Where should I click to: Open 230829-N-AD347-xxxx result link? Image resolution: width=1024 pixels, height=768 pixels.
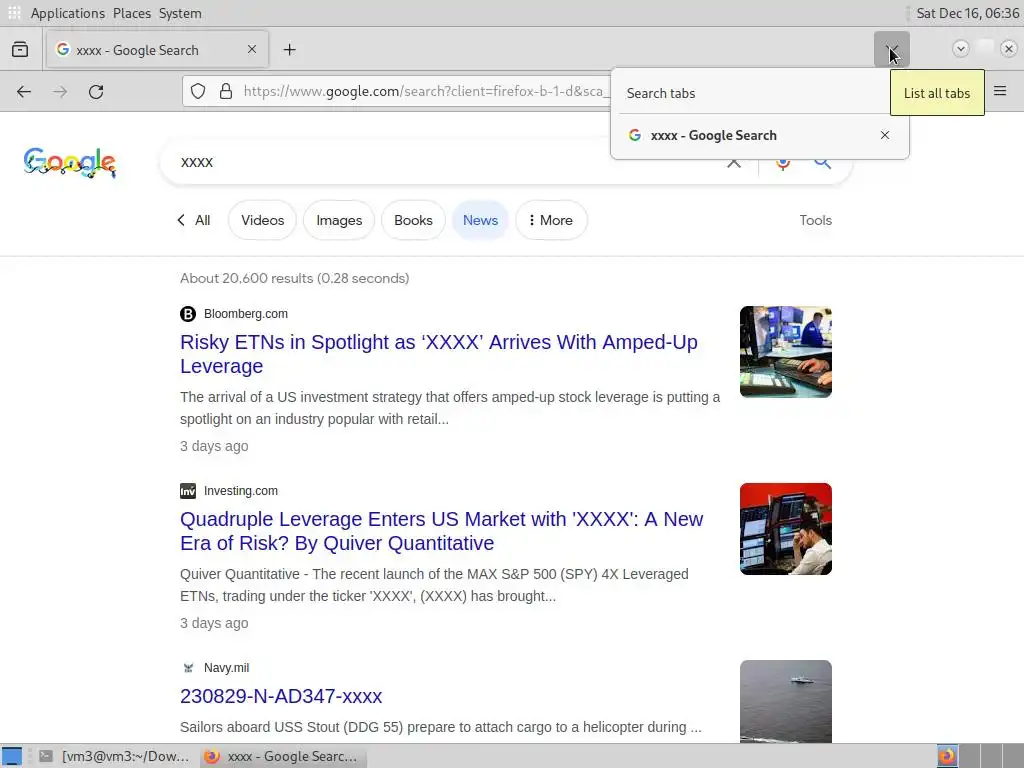[x=281, y=696]
